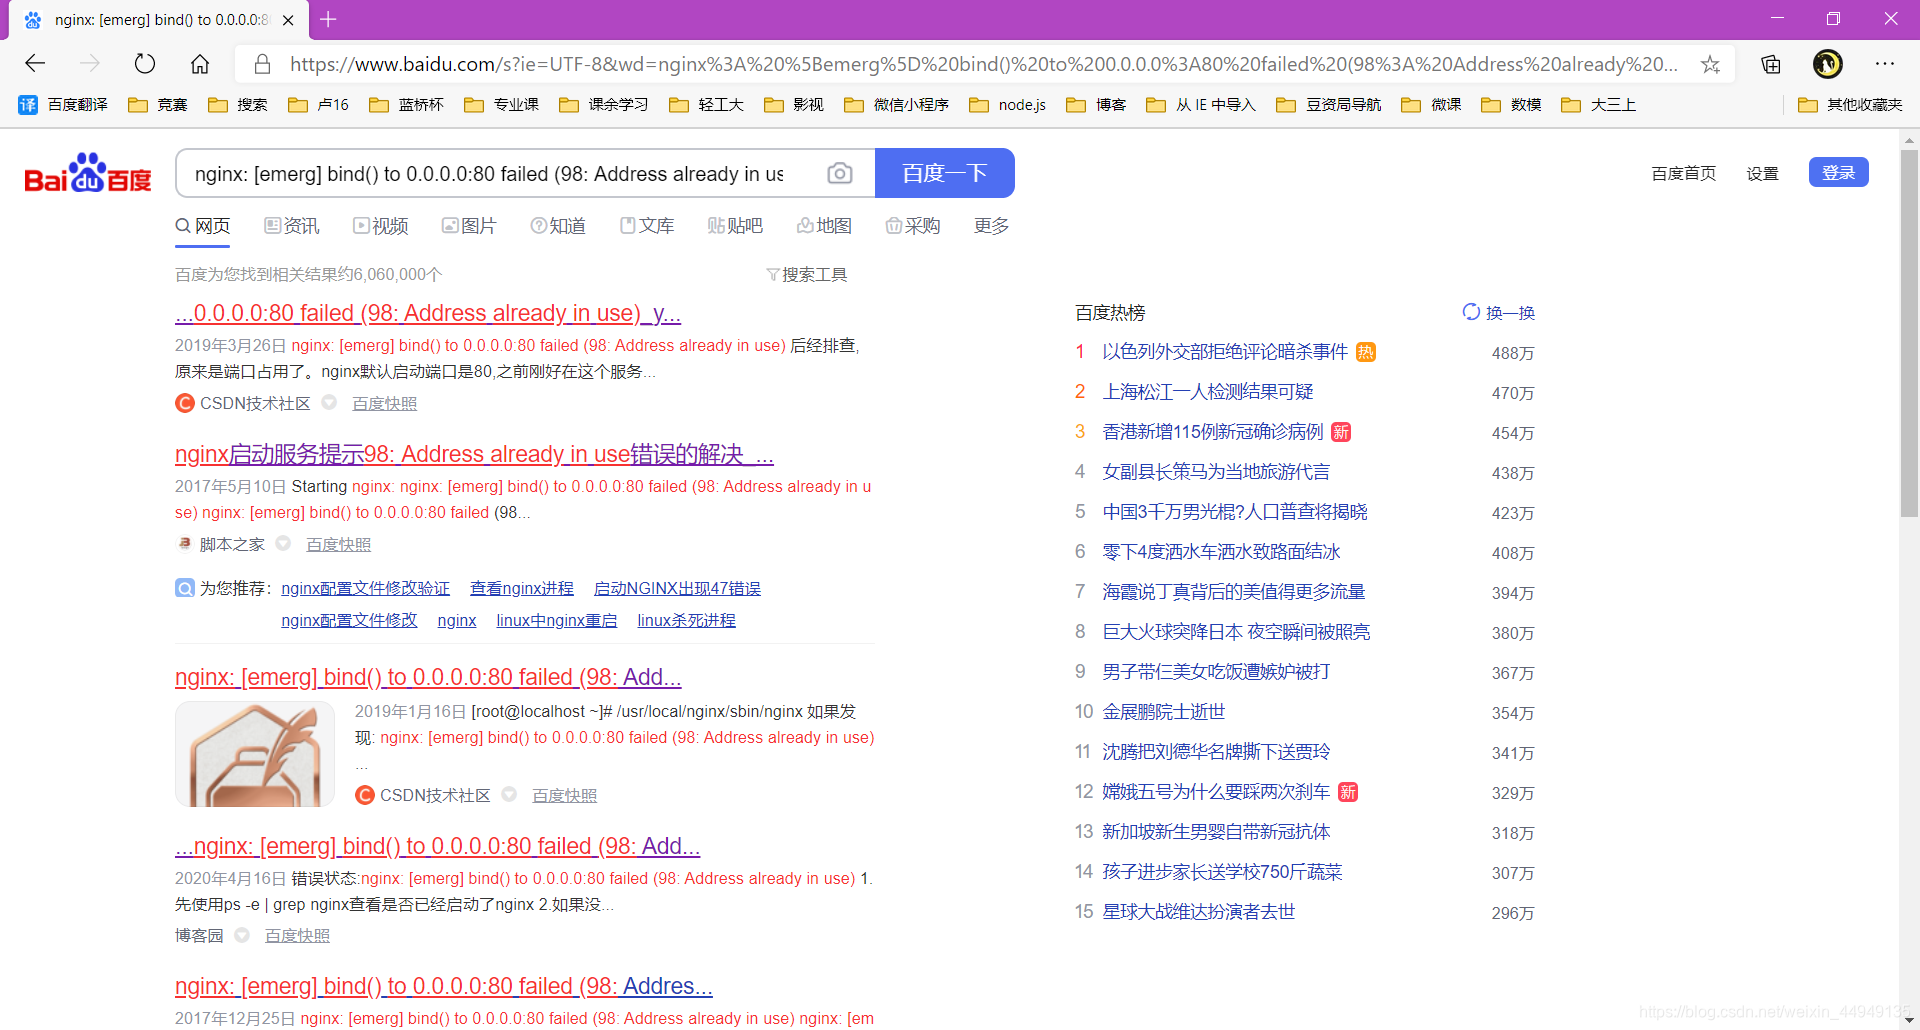Switch to the 知道 tab
The image size is (1920, 1030).
[x=558, y=226]
